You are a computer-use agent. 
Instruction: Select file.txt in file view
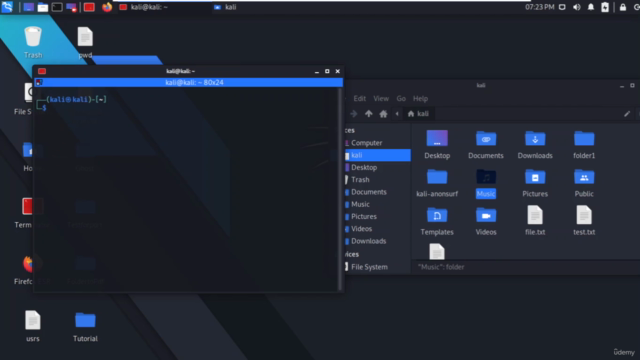[x=535, y=221]
